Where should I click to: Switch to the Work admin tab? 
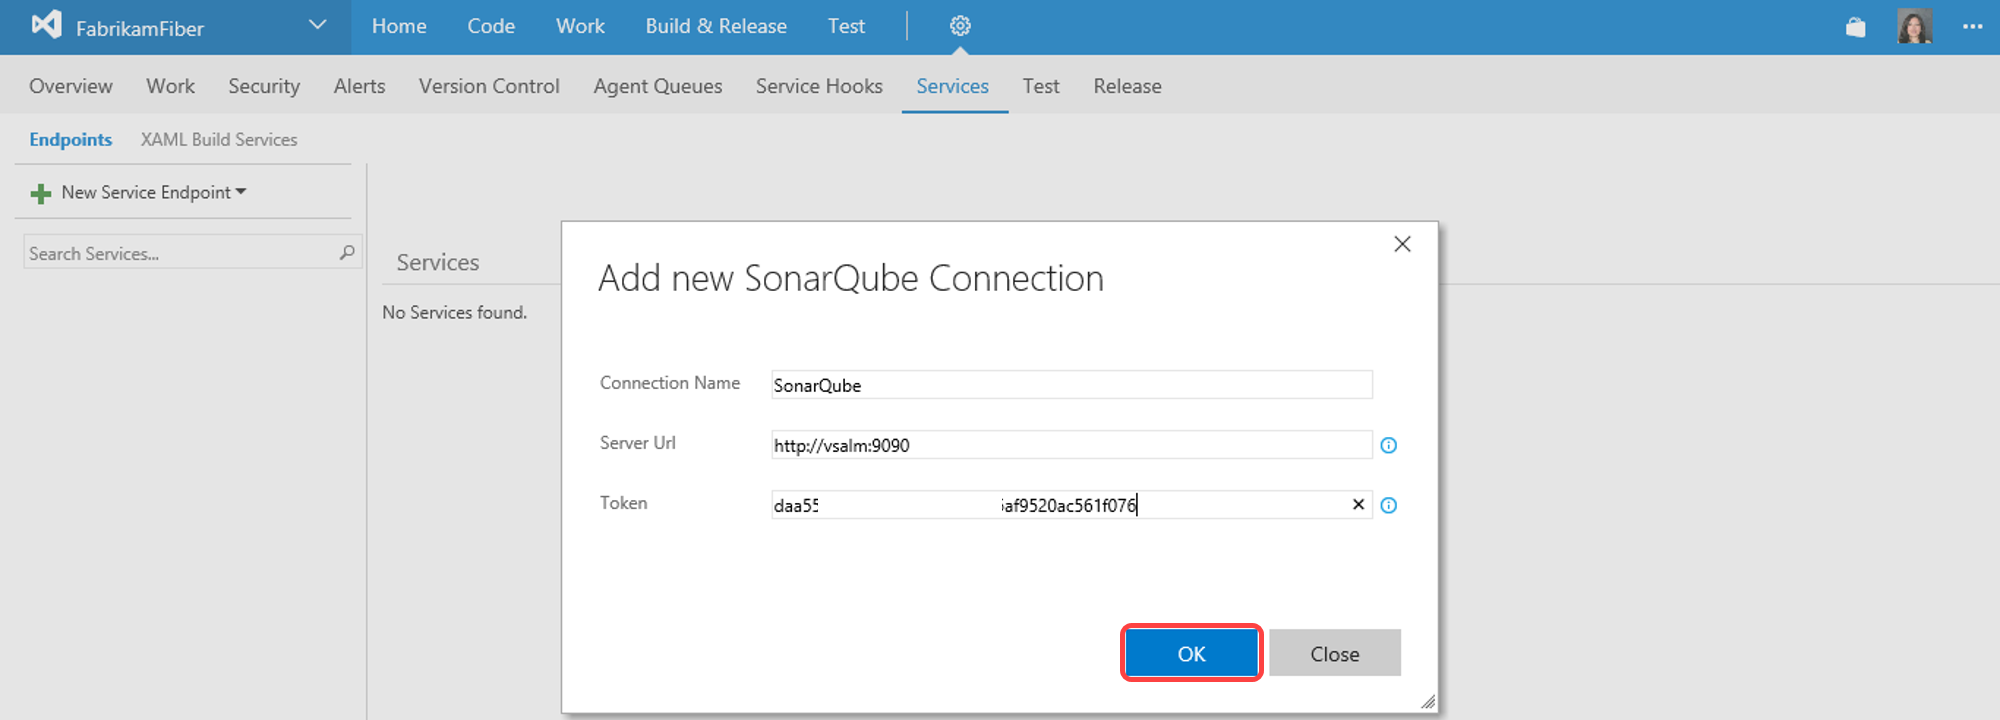point(170,86)
